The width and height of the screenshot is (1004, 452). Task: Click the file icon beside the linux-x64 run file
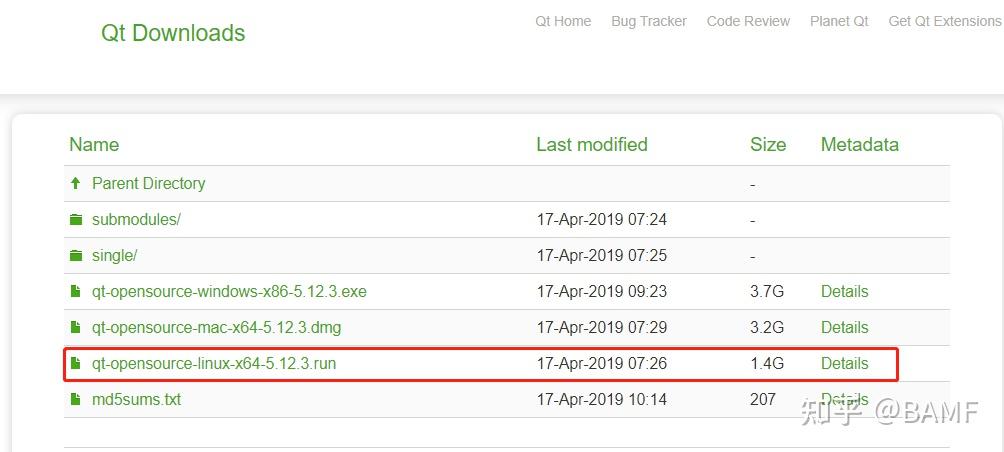75,364
